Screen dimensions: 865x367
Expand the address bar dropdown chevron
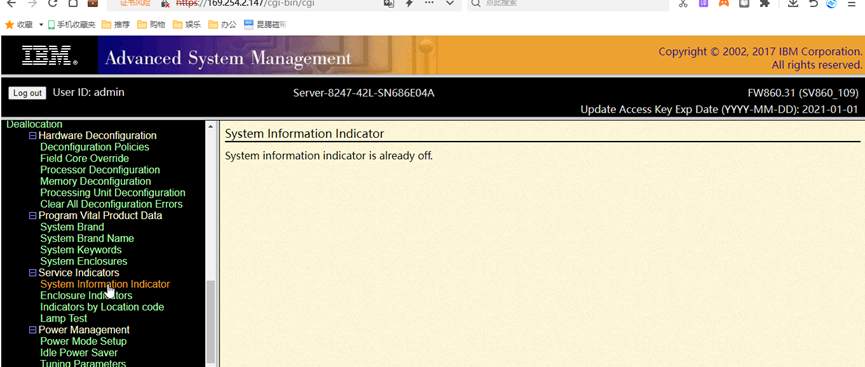point(450,3)
